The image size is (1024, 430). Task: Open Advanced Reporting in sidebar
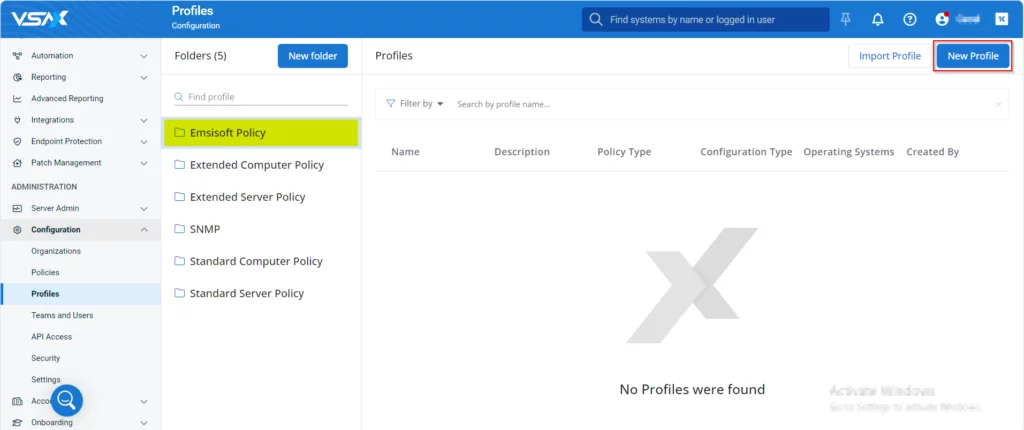[x=67, y=99]
